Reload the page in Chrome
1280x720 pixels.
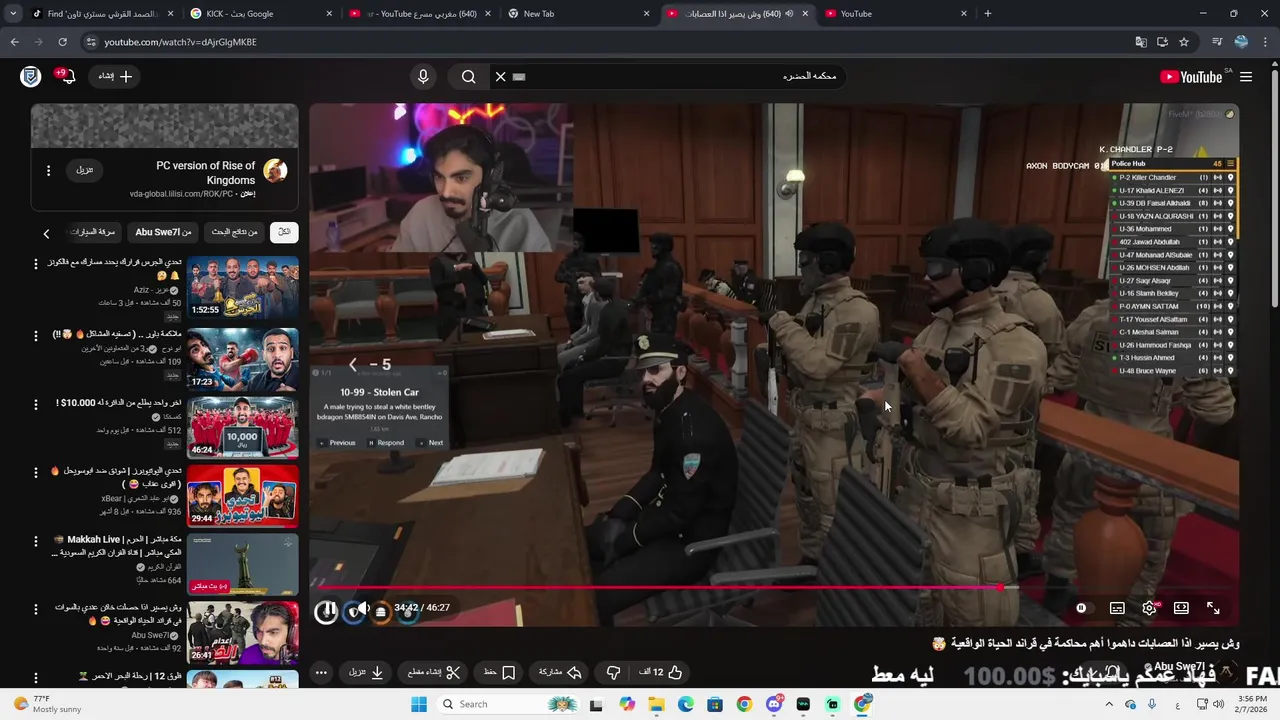click(62, 42)
